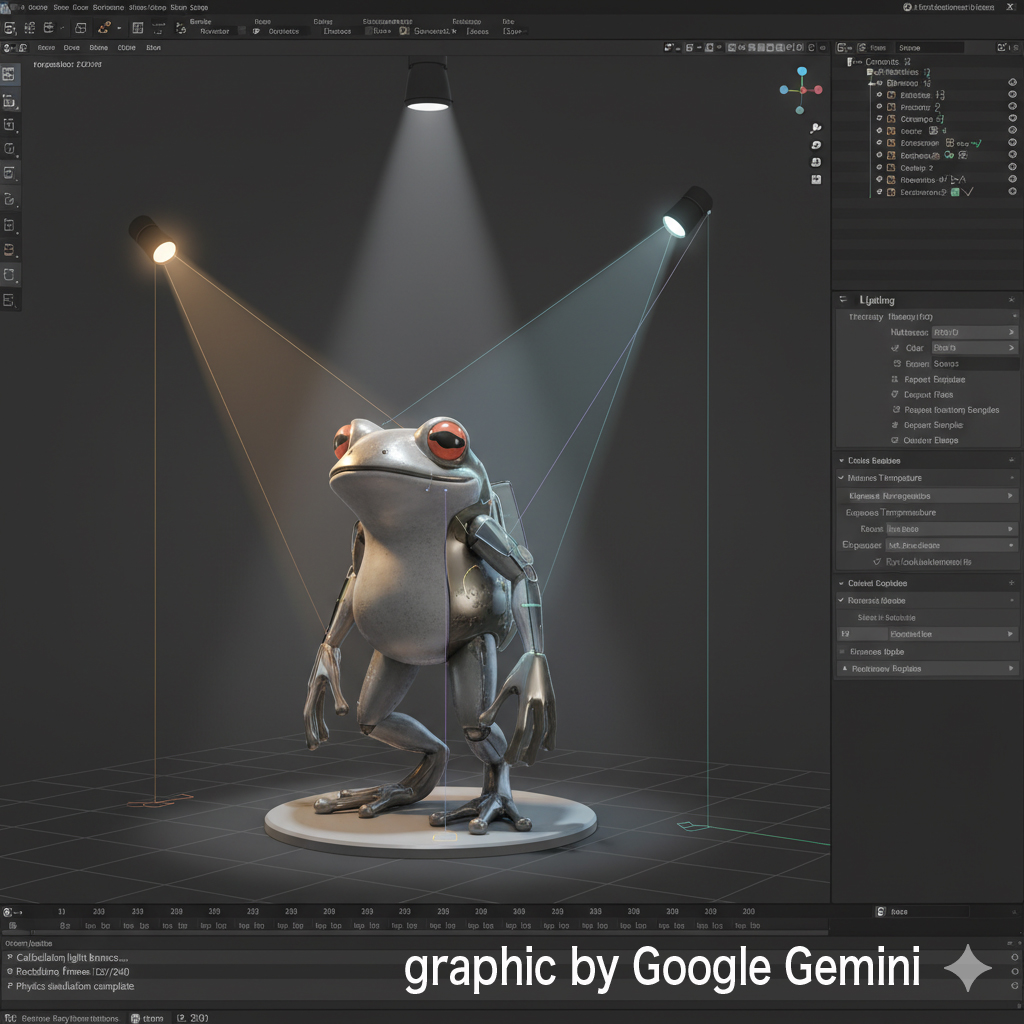Open the 'Elgnesst Rnnegeitibs' dropdown

(928, 496)
